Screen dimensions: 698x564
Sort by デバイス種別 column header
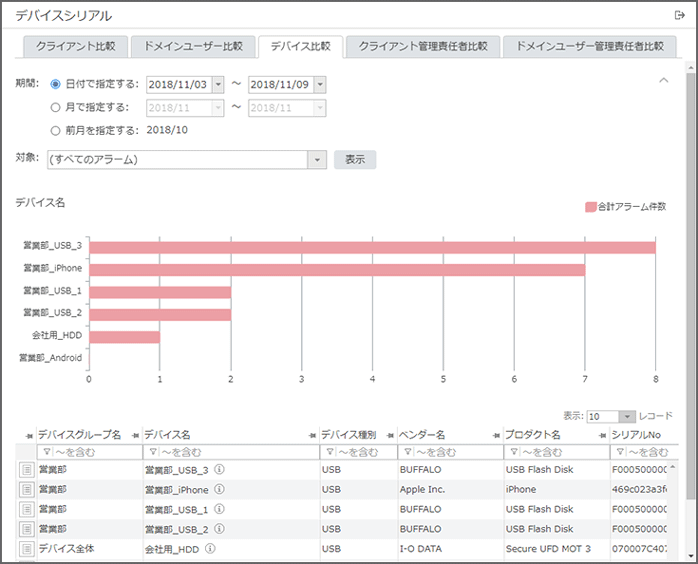point(349,435)
